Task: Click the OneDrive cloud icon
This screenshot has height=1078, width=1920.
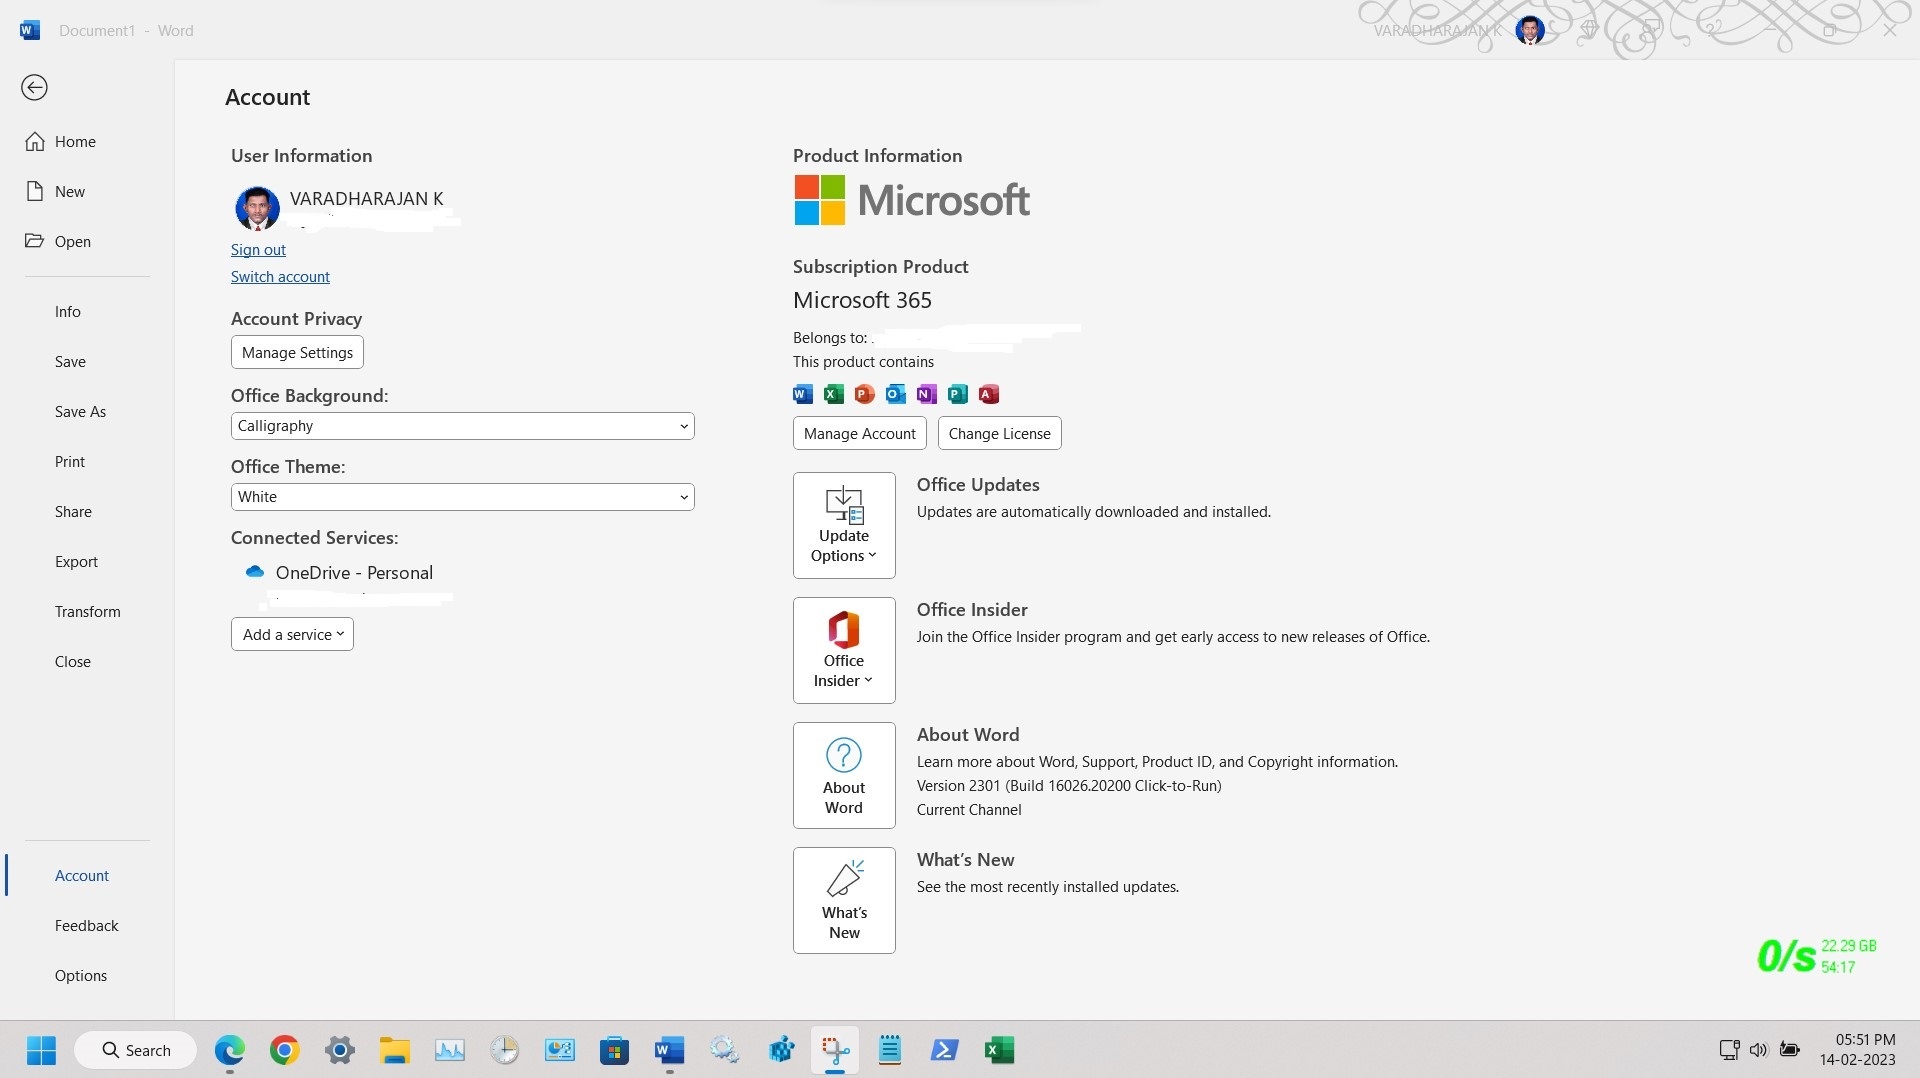Action: [254, 572]
